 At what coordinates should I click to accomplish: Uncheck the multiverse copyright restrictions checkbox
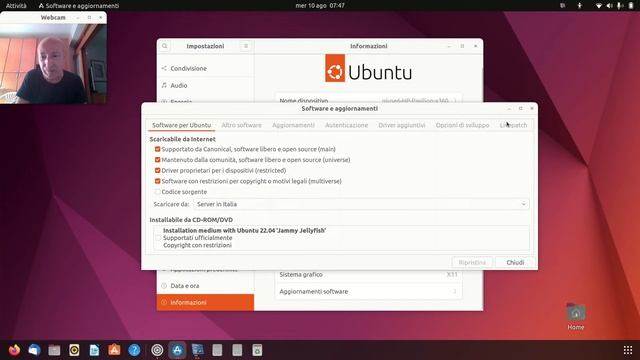click(158, 181)
